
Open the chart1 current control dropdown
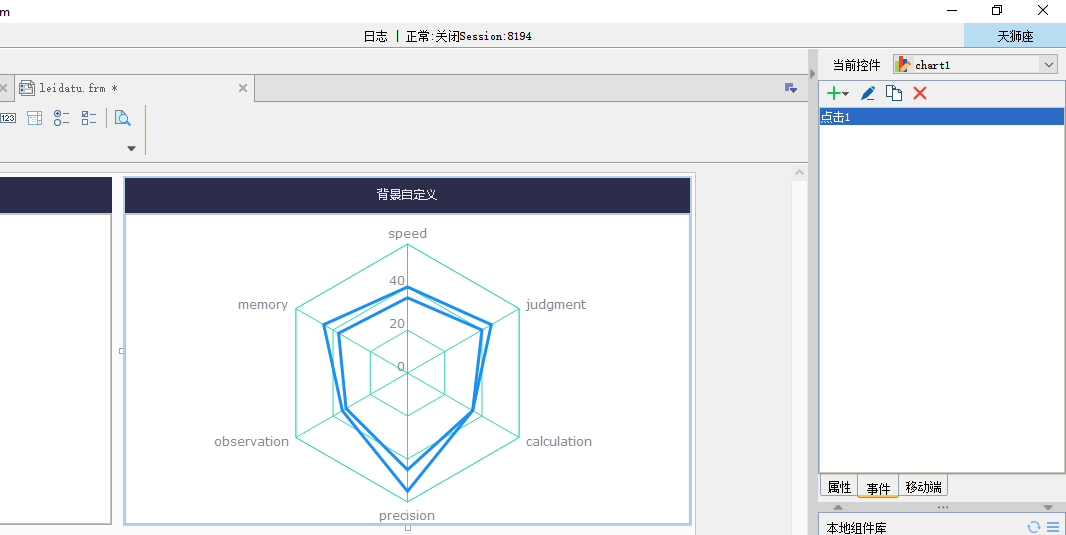(1048, 65)
